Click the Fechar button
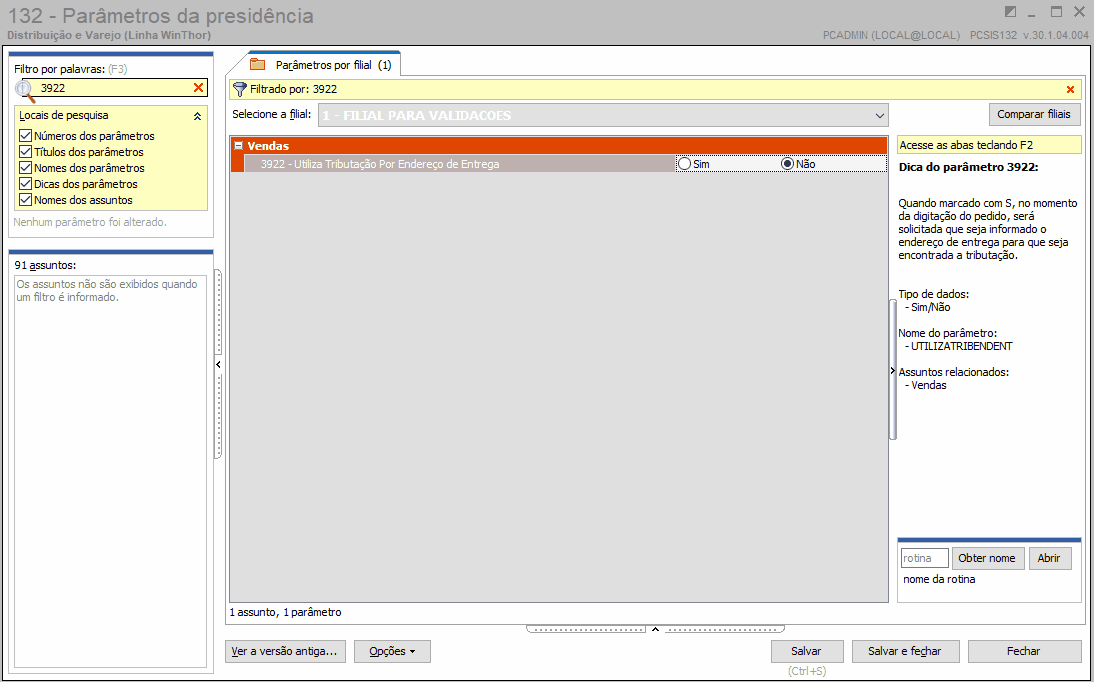This screenshot has width=1094, height=682. click(1024, 651)
